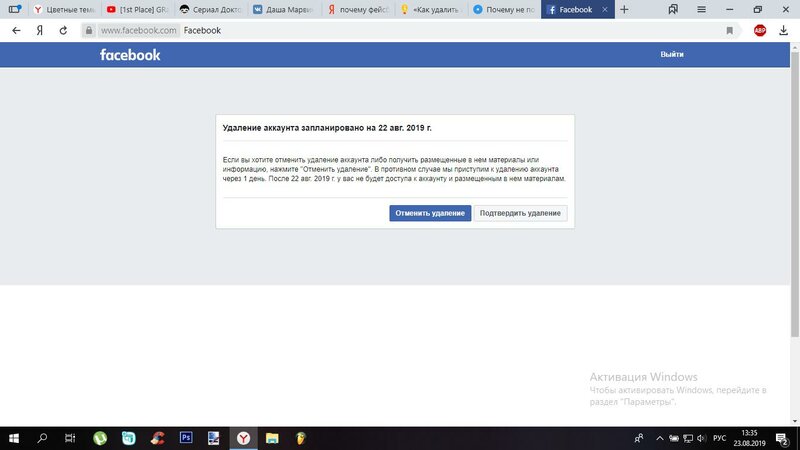Open the notification center icon

782,438
